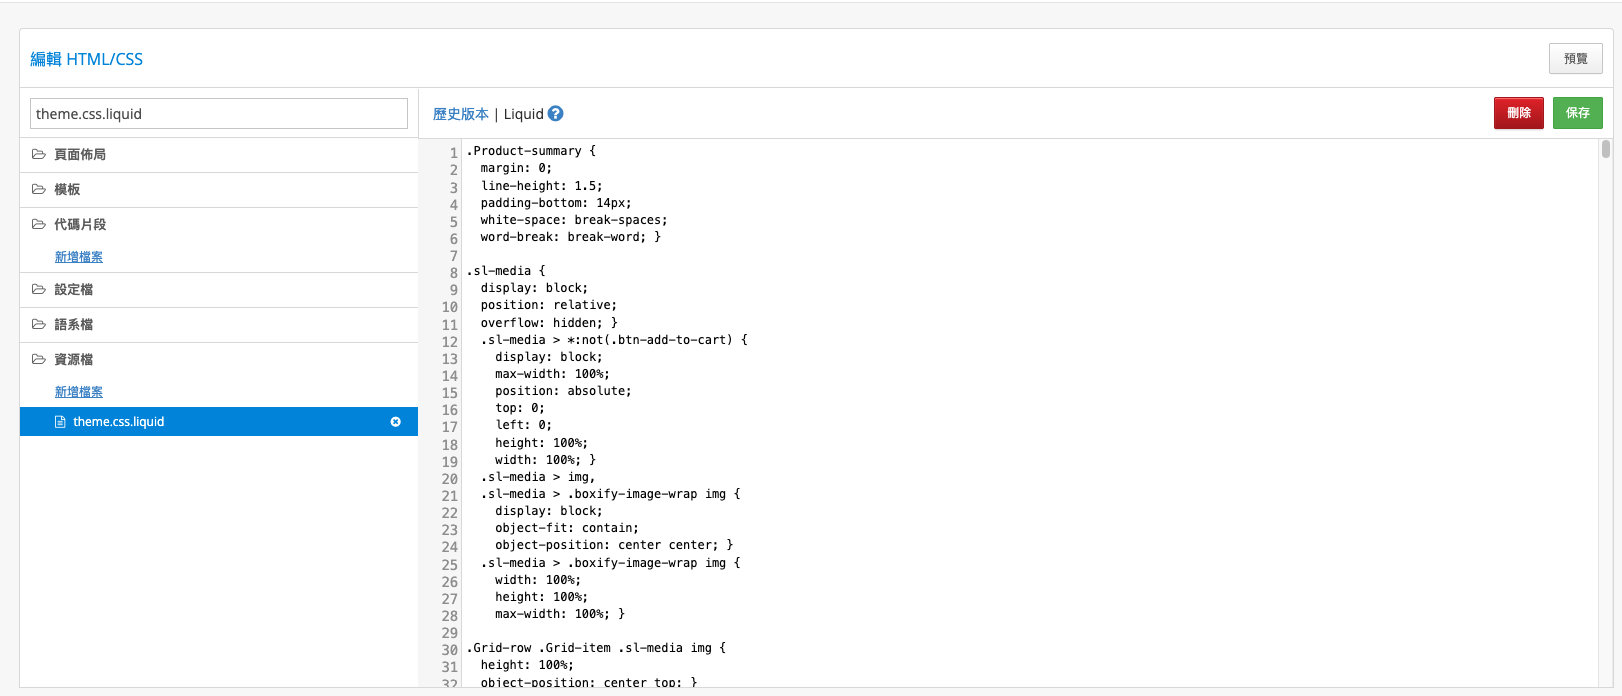Place cursor on 'margin: 0;' line
The height and width of the screenshot is (696, 1622).
click(516, 168)
